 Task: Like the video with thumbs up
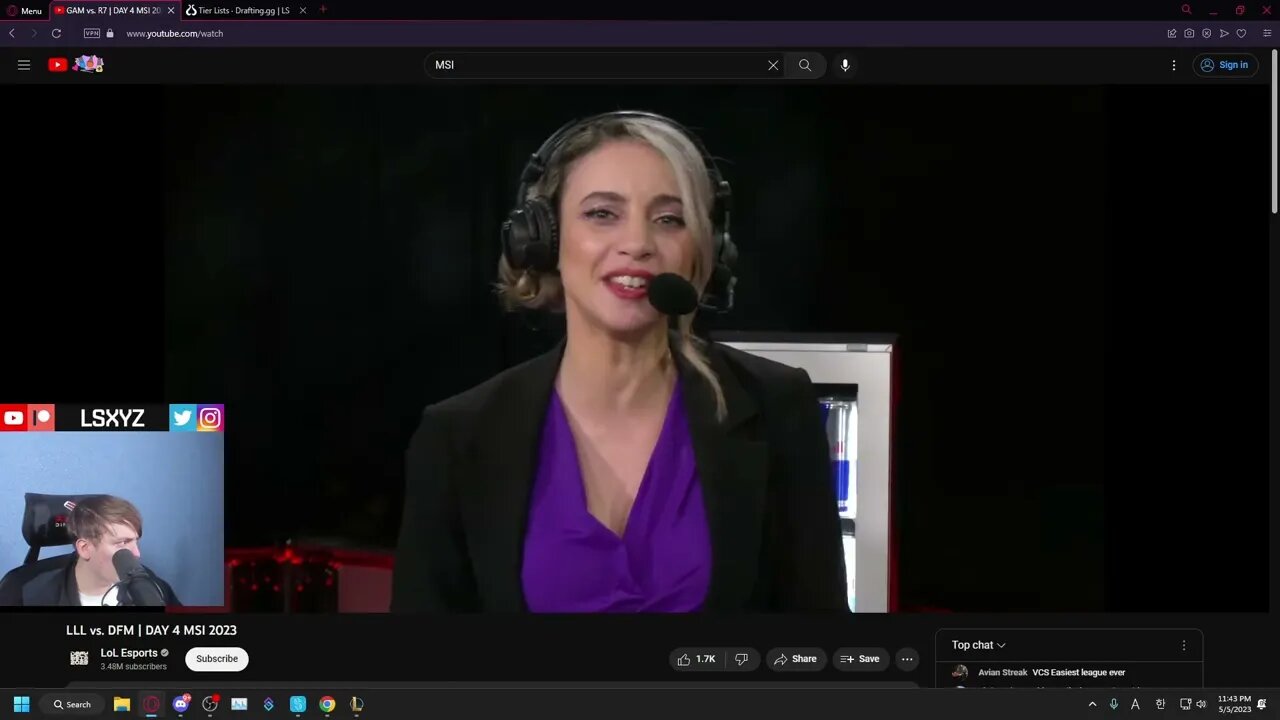click(696, 659)
